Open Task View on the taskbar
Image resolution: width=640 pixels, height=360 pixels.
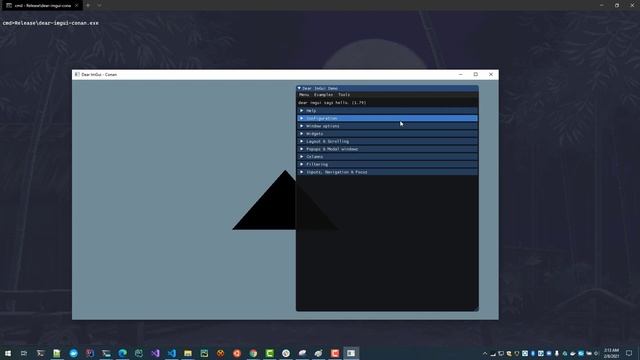coord(24,353)
